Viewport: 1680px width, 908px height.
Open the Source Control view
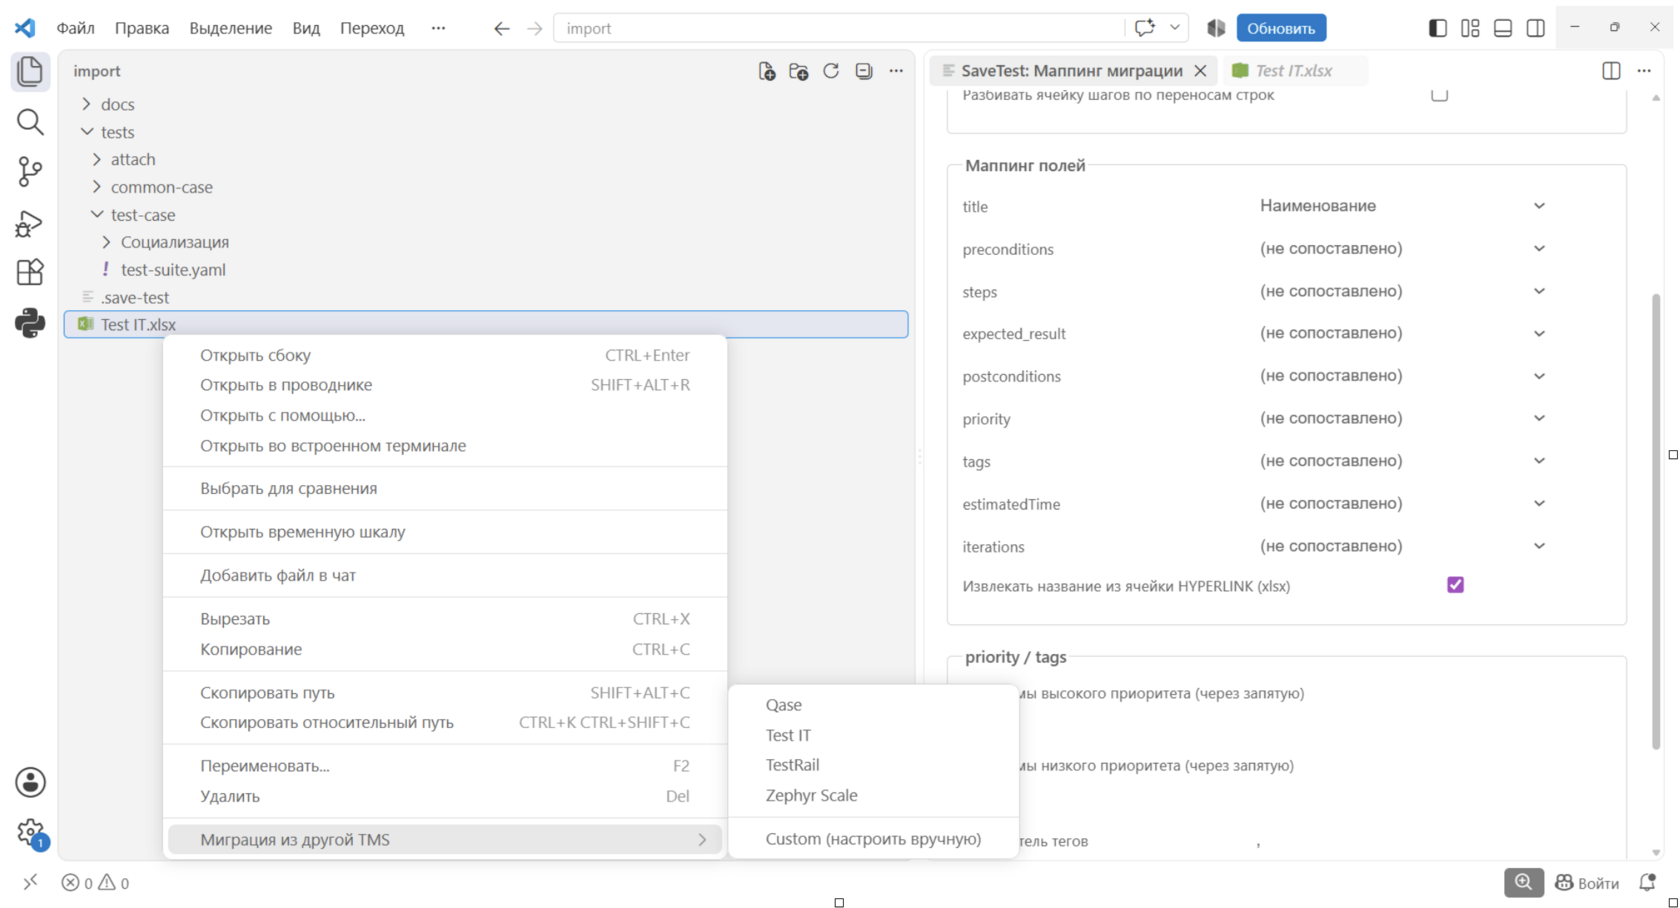30,172
